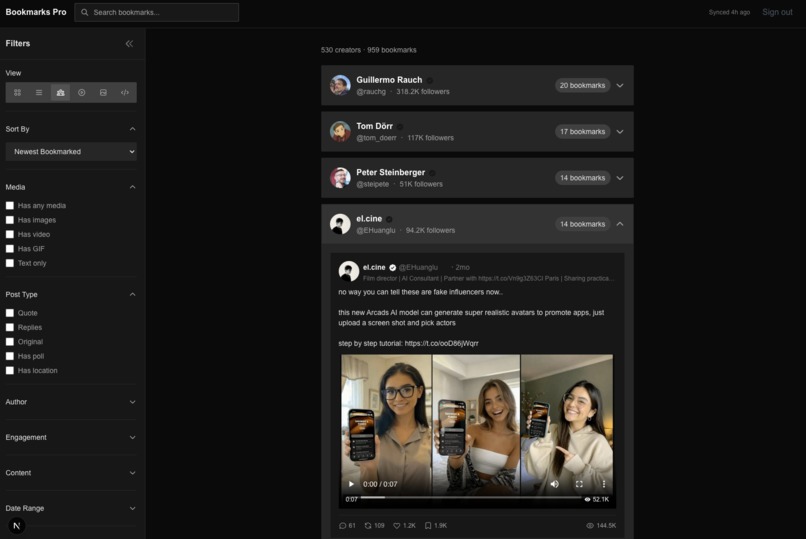806x539 pixels.
Task: Focus the Search bookmarks input field
Action: point(157,12)
